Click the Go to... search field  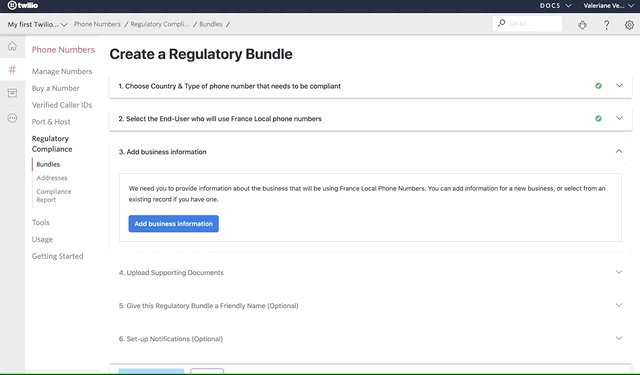click(x=527, y=23)
